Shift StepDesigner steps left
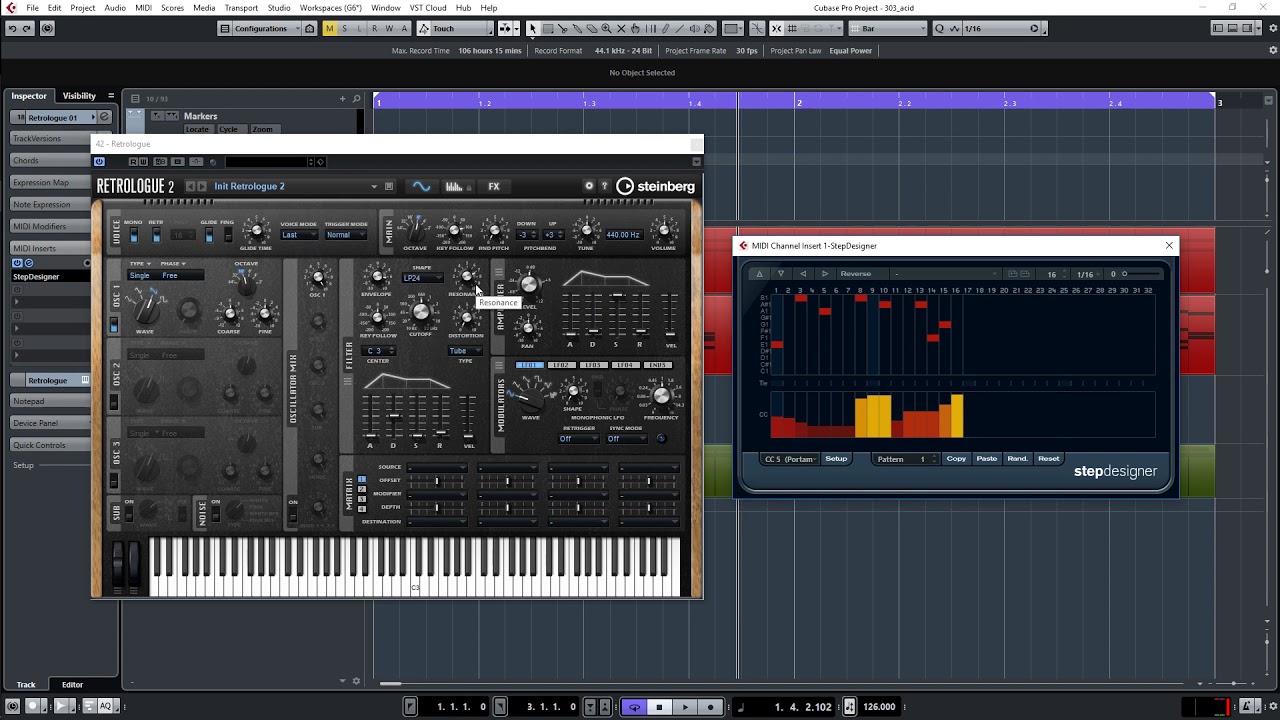Image resolution: width=1280 pixels, height=720 pixels. pos(803,274)
